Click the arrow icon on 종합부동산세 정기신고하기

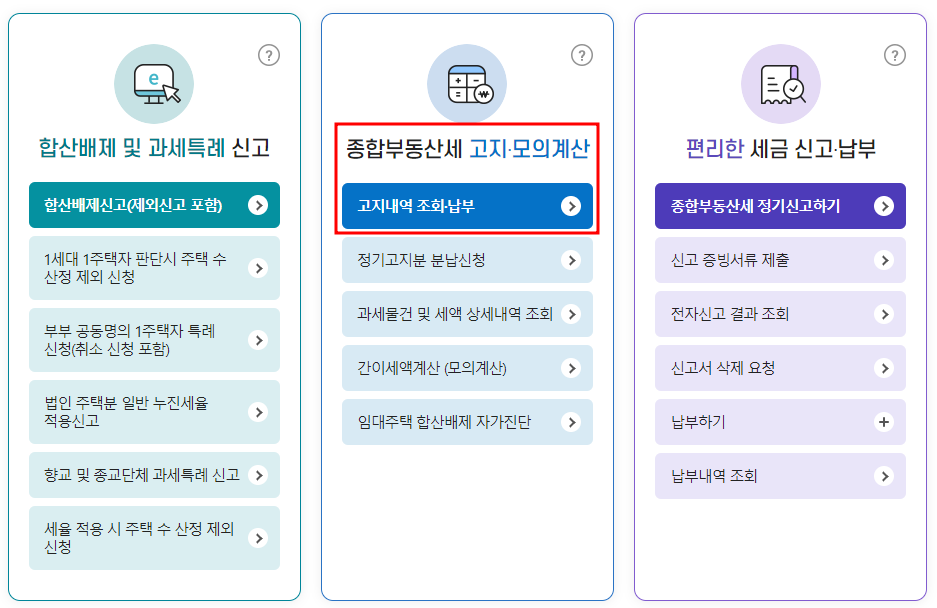[885, 206]
